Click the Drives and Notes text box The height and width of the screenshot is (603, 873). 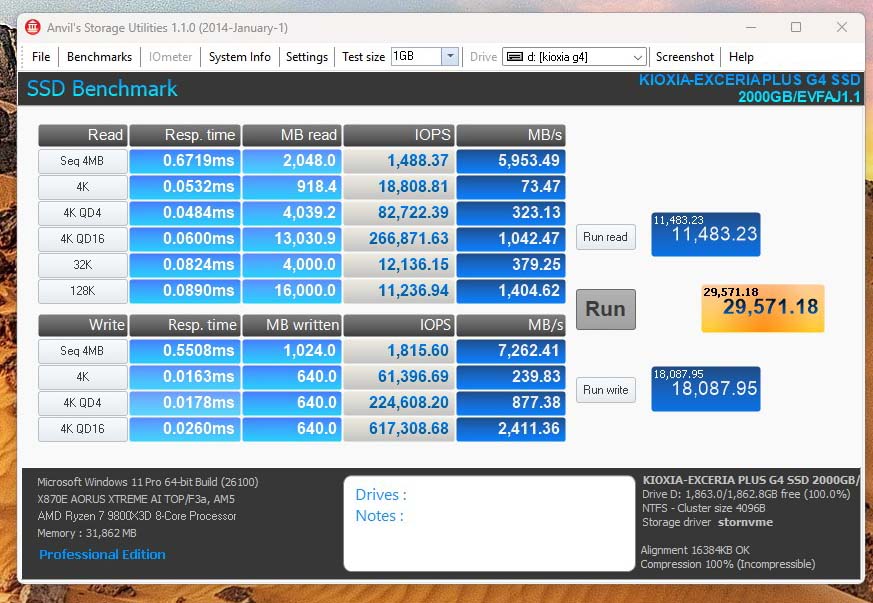click(489, 523)
